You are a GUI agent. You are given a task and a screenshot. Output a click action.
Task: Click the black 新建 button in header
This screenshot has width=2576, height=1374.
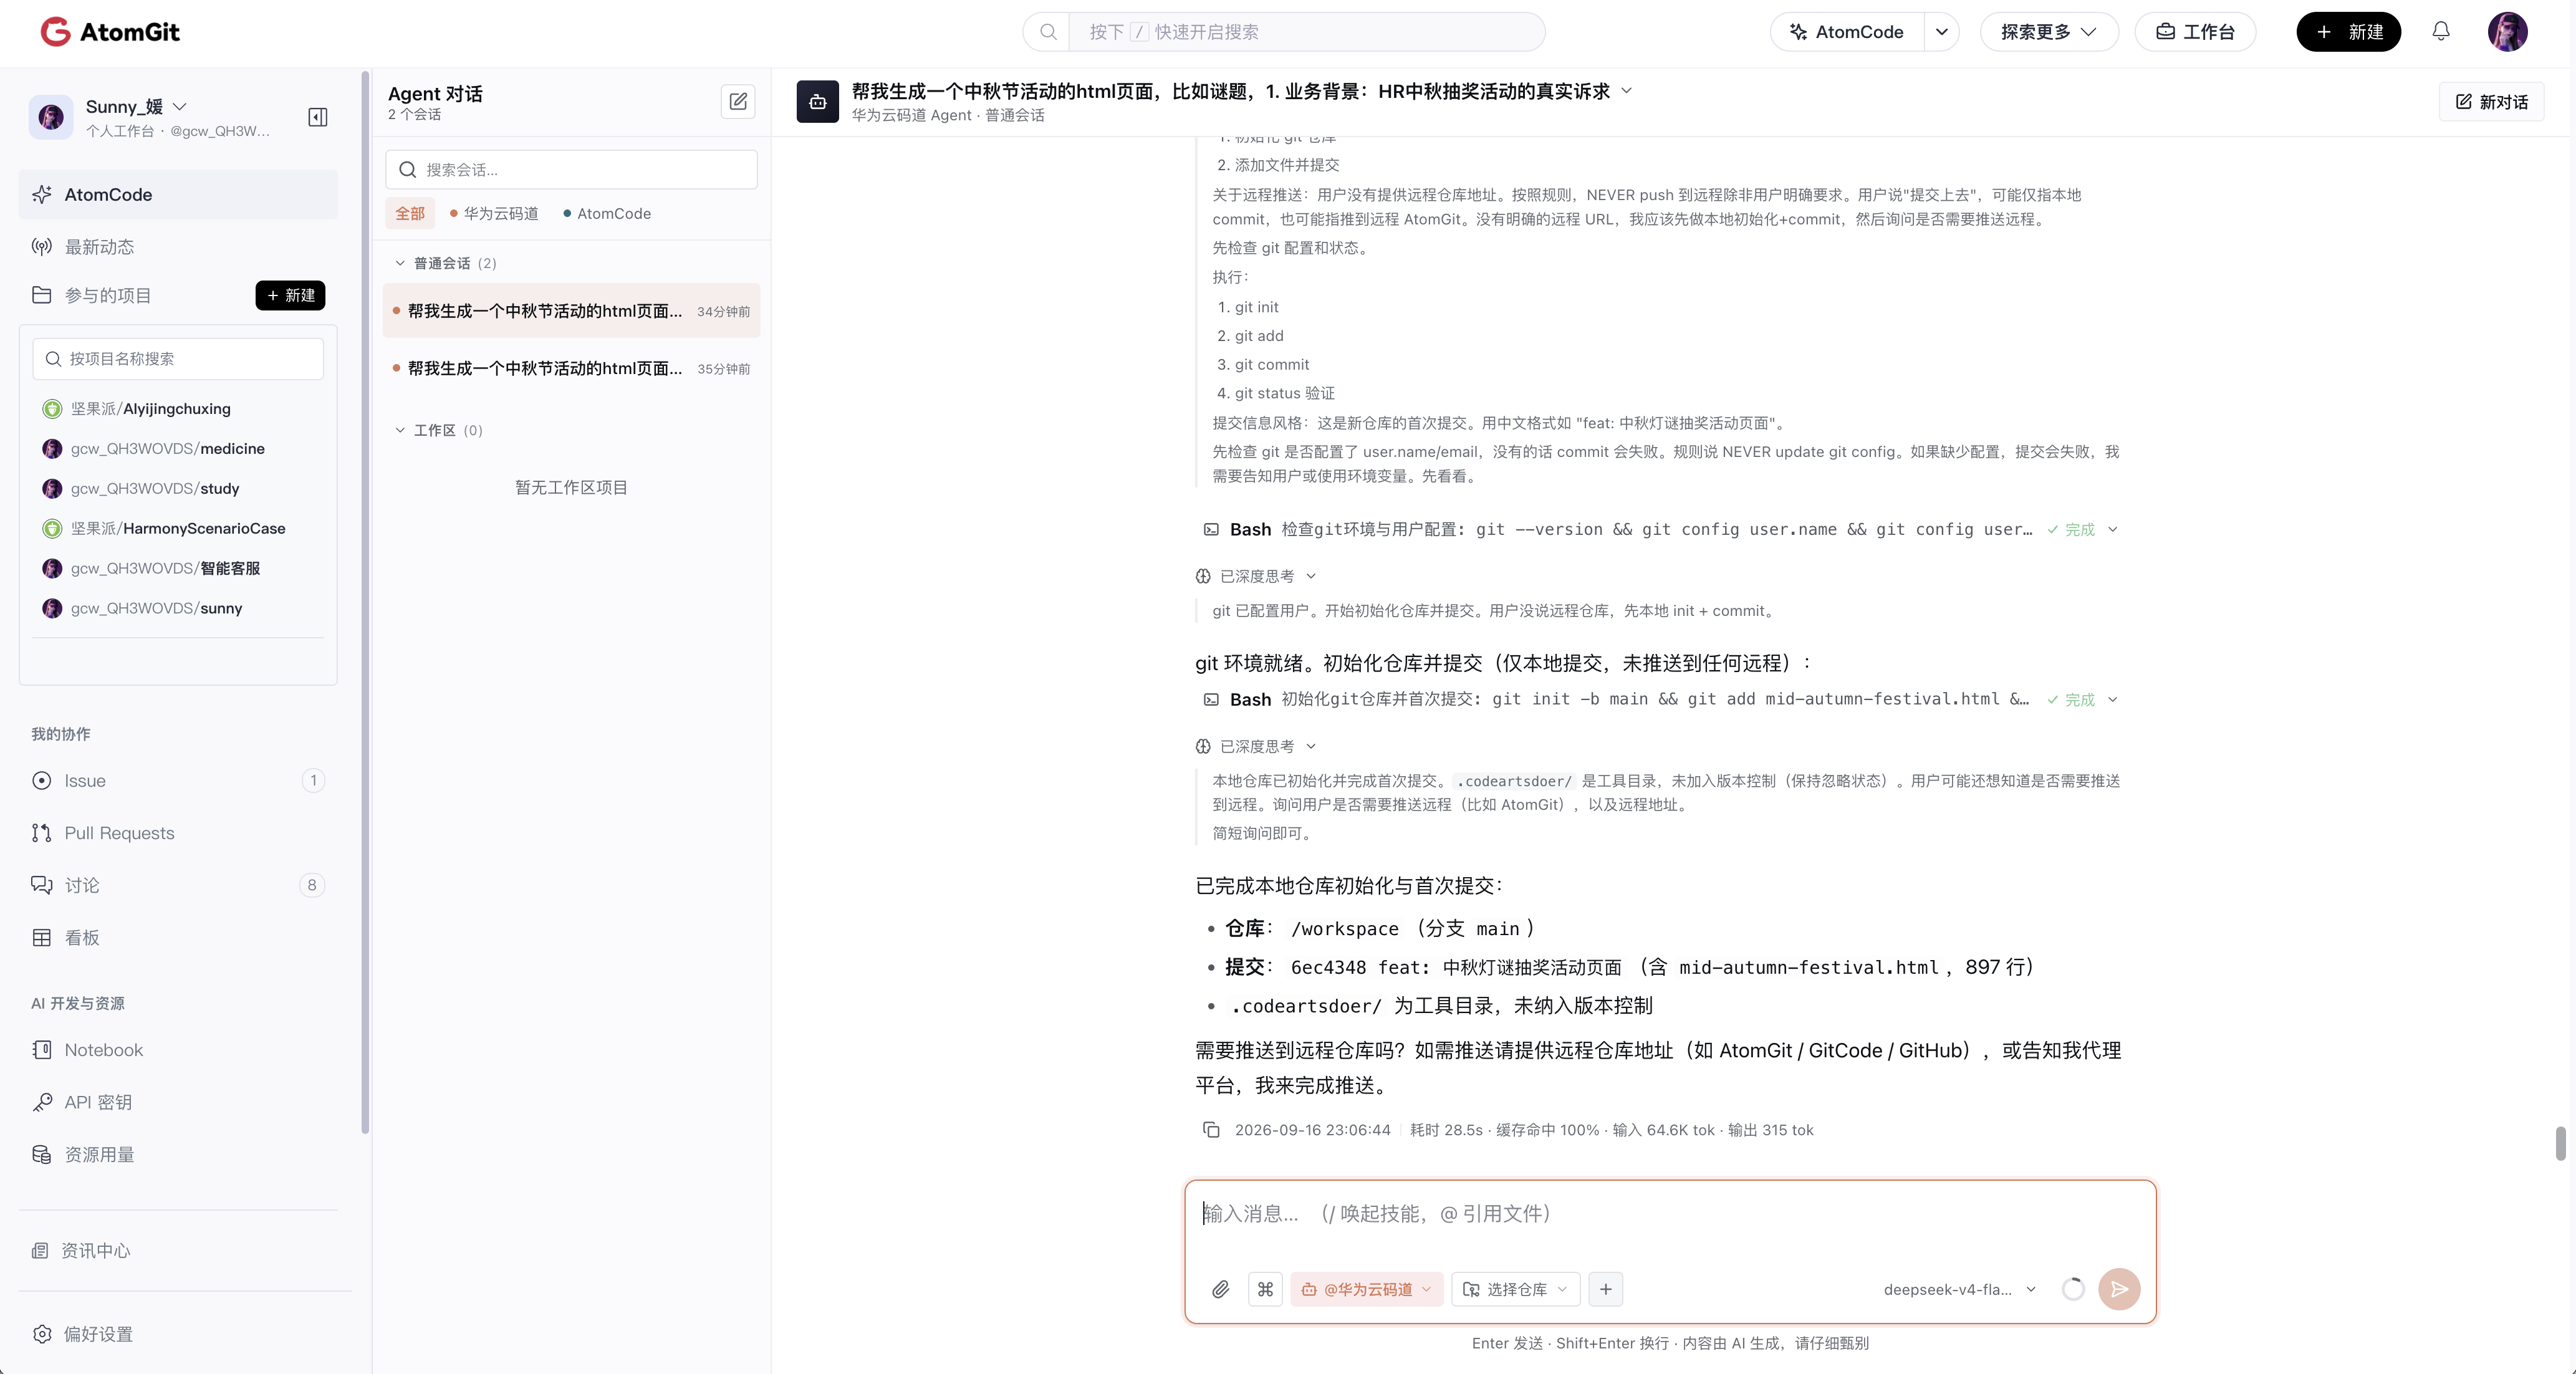point(2348,32)
